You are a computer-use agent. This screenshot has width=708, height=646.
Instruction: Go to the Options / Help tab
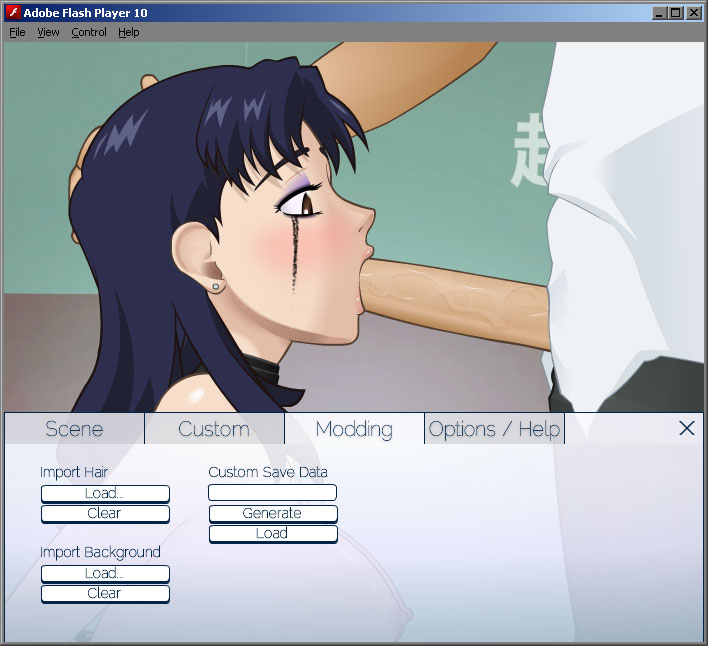pyautogui.click(x=494, y=429)
